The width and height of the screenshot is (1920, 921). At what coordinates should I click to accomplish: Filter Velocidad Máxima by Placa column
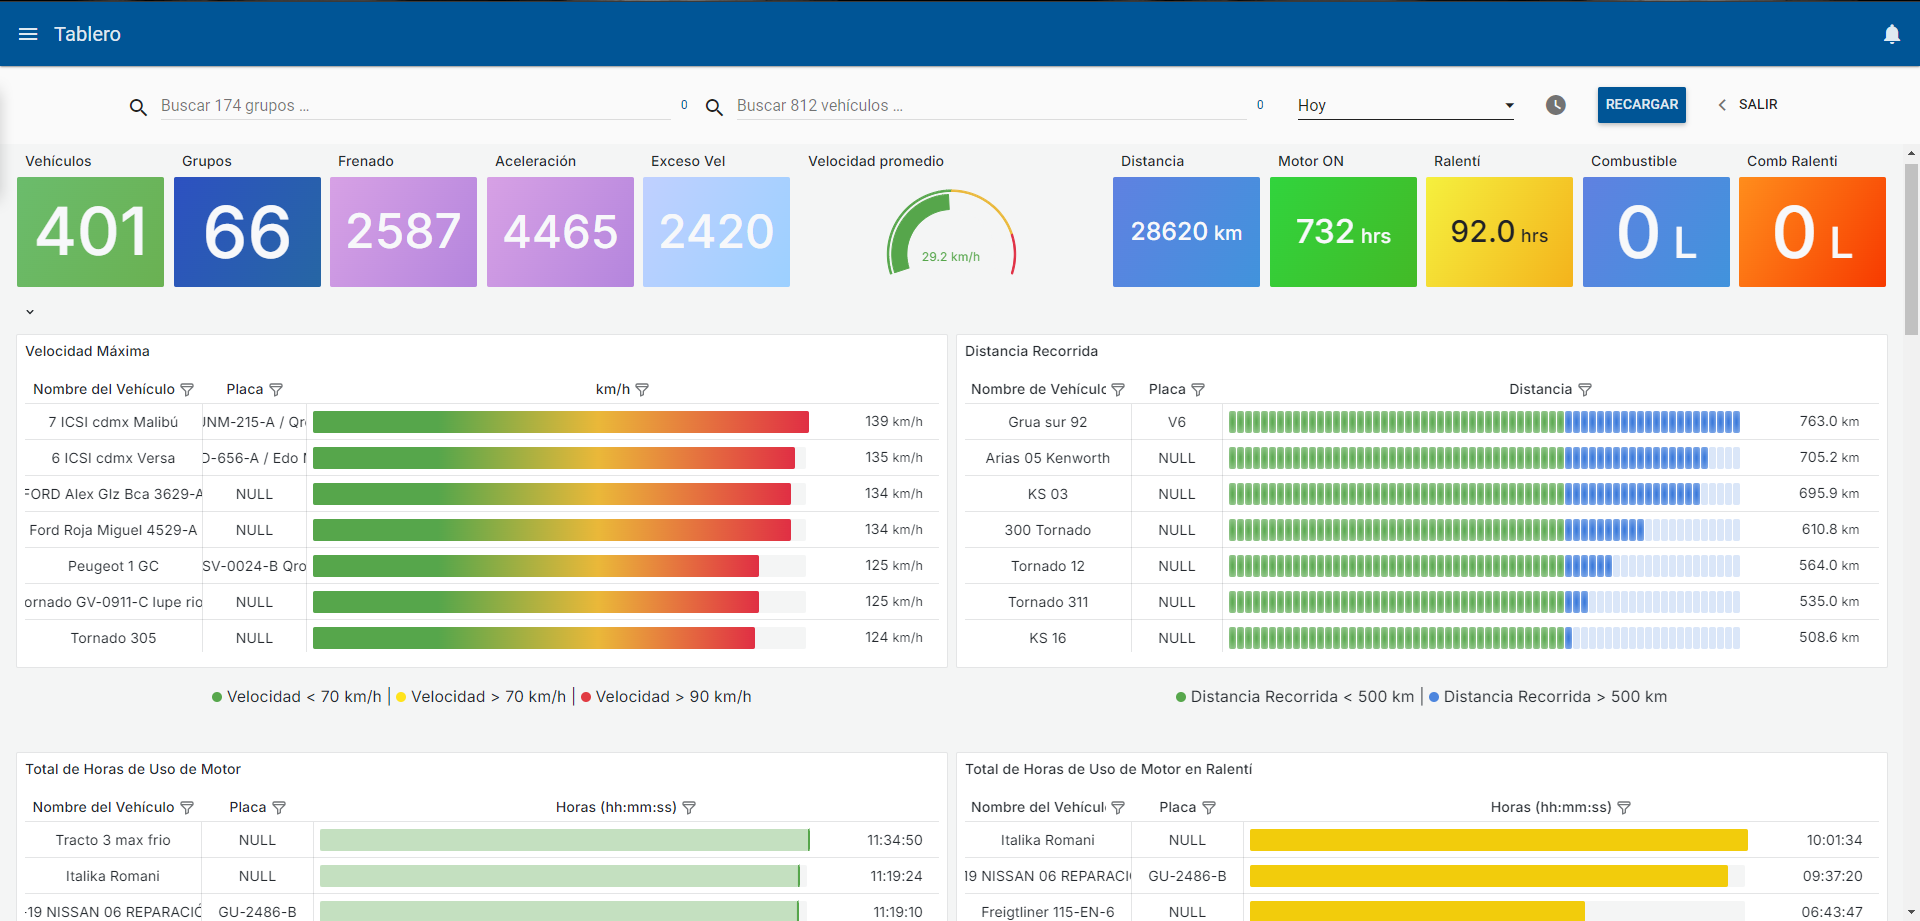pos(276,390)
